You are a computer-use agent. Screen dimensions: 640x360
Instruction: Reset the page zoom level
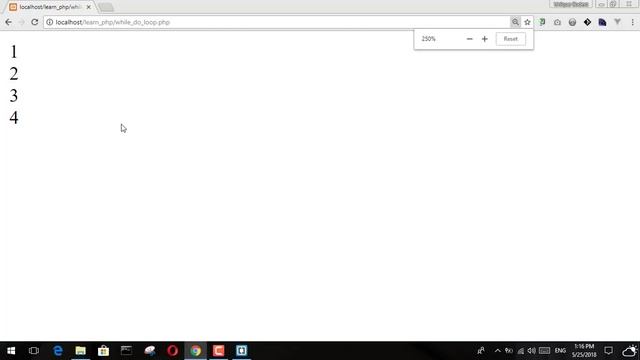[511, 39]
